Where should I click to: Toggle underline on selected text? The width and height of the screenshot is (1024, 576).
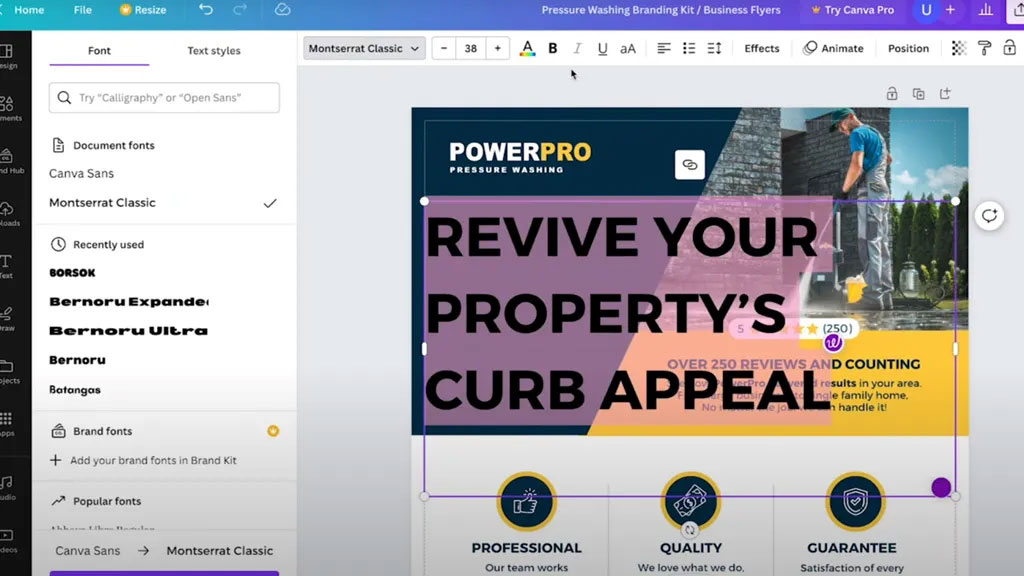[x=602, y=48]
